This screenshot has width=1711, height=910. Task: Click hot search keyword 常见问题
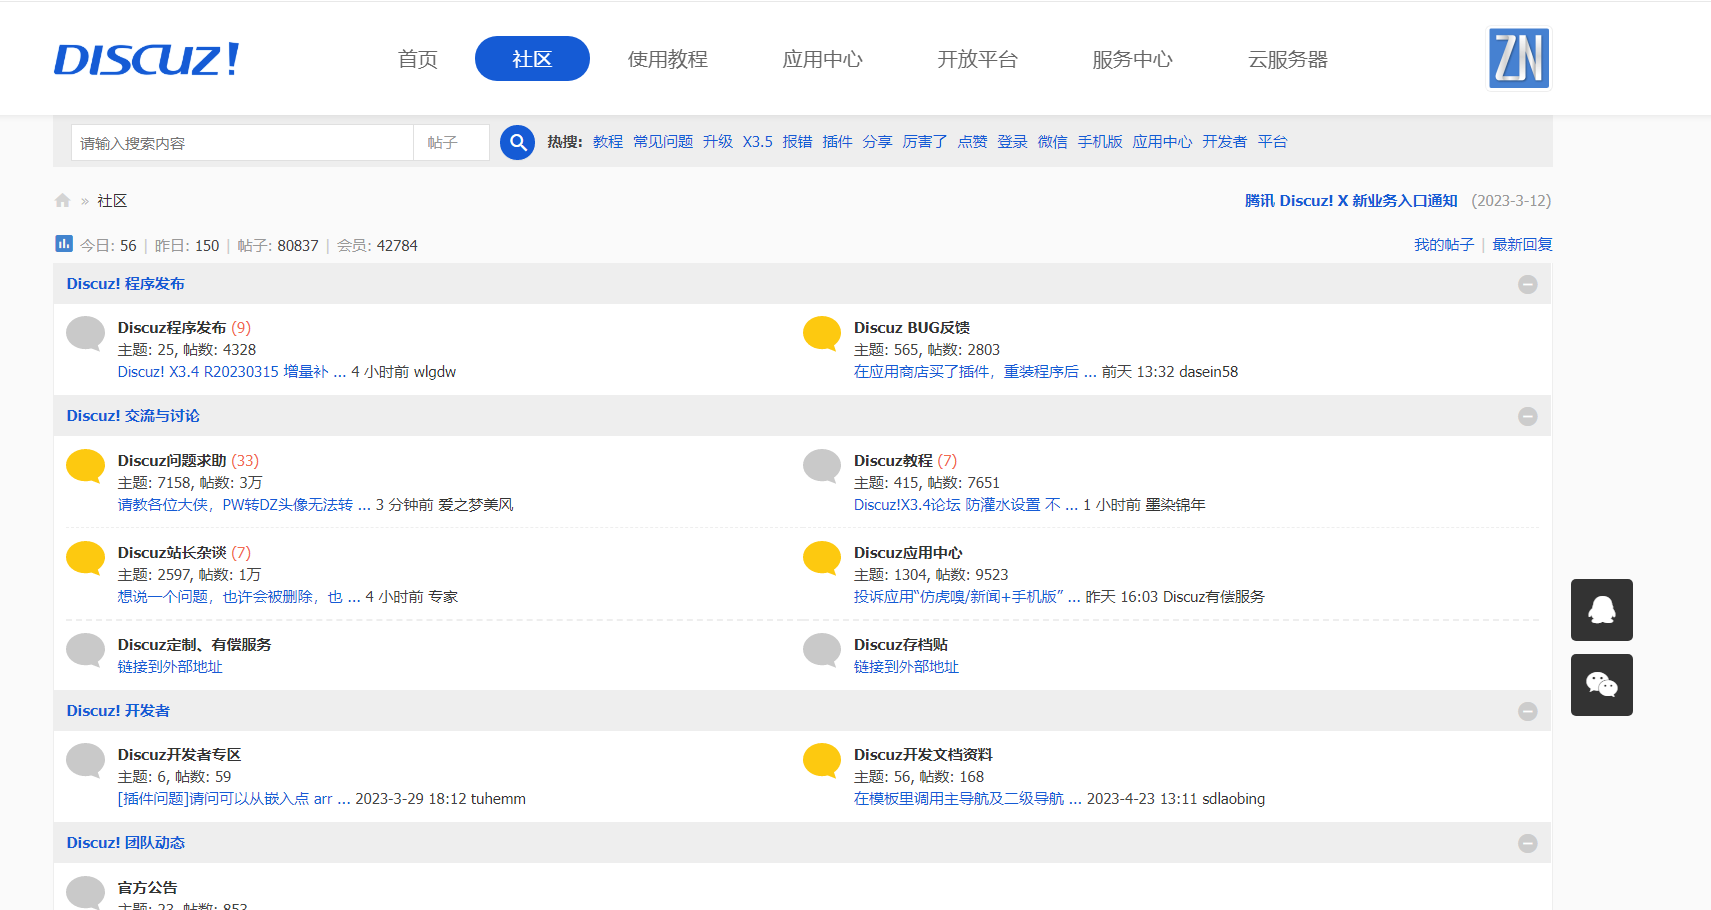[663, 142]
